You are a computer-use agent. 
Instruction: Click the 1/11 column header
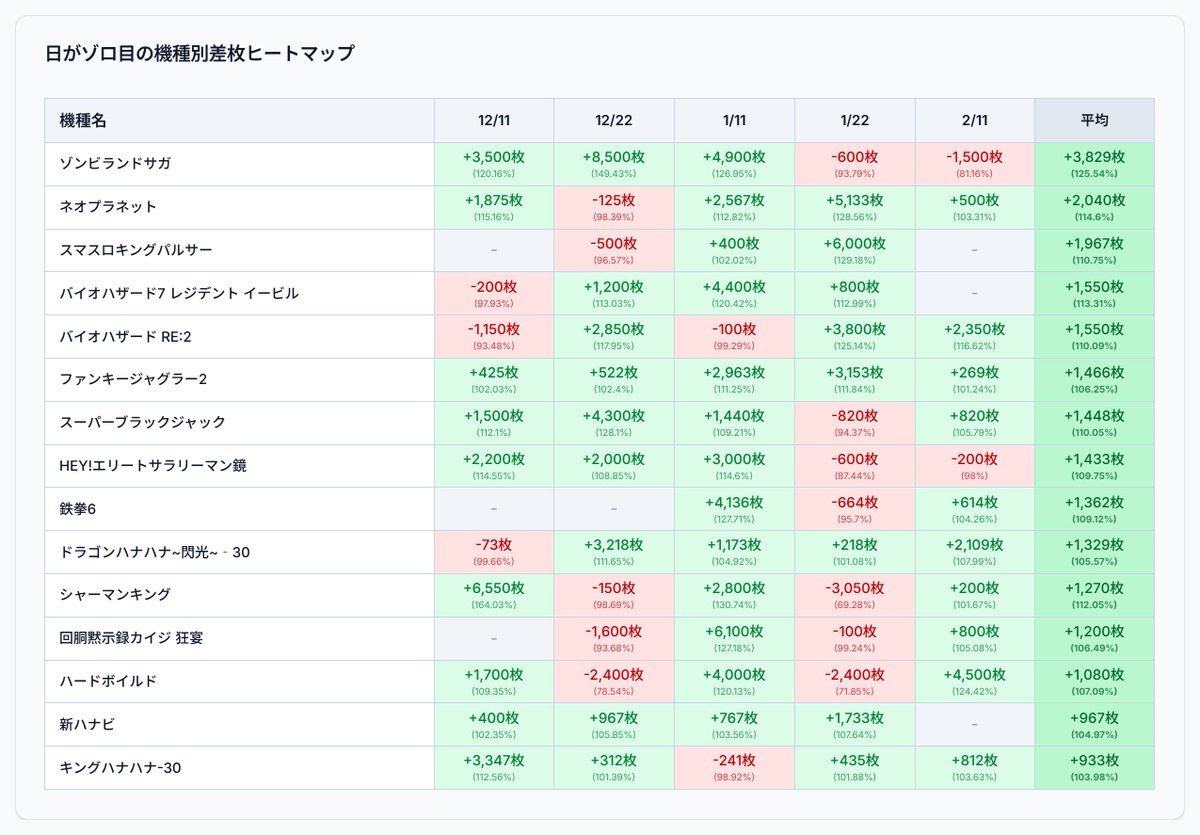click(734, 120)
